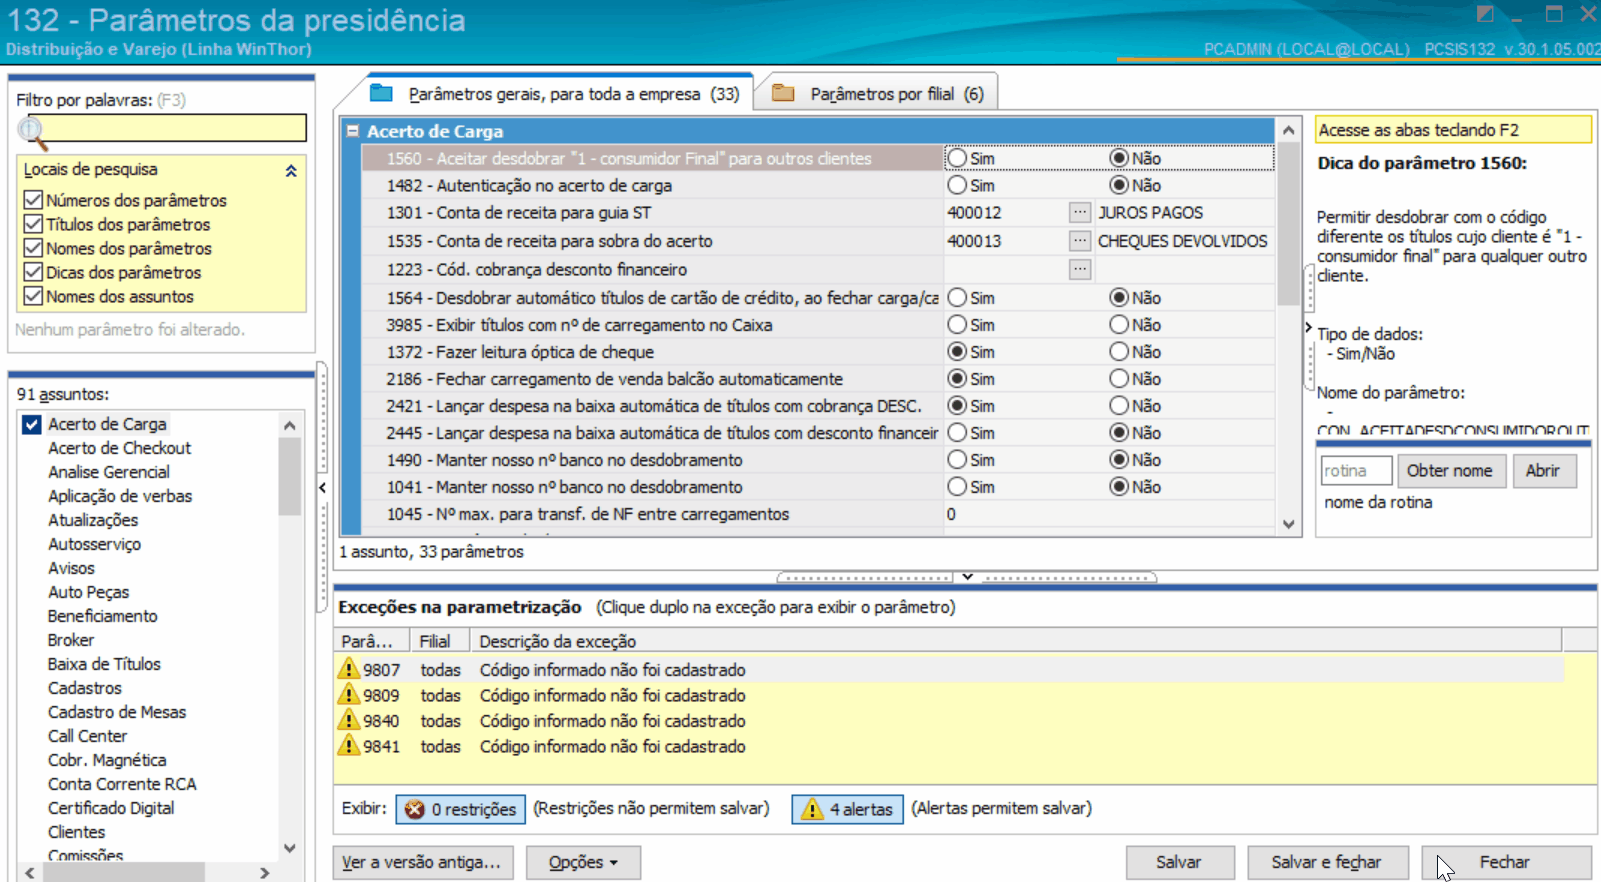Click the Fechar button
Image resolution: width=1601 pixels, height=882 pixels.
[1506, 862]
